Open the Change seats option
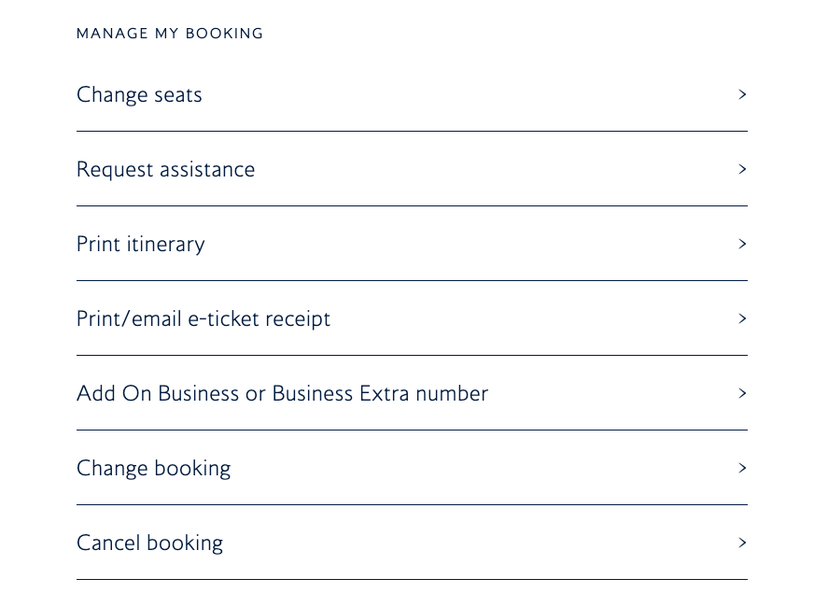Viewport: 828px width, 607px height. pyautogui.click(x=139, y=94)
